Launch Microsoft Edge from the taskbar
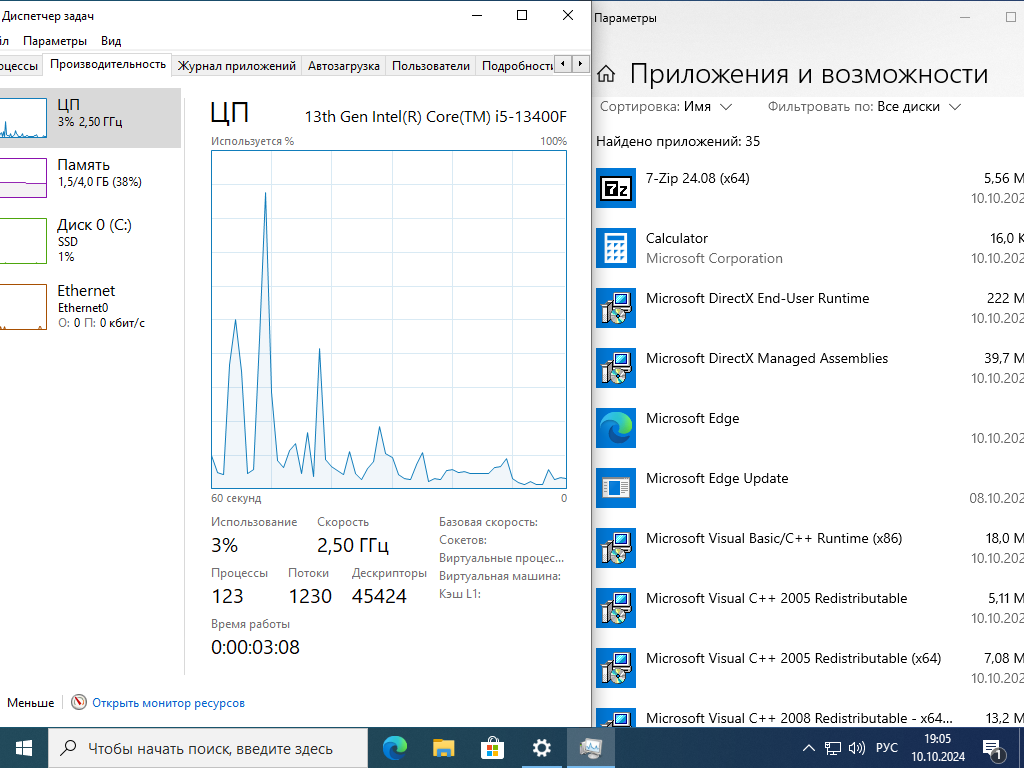 point(394,748)
